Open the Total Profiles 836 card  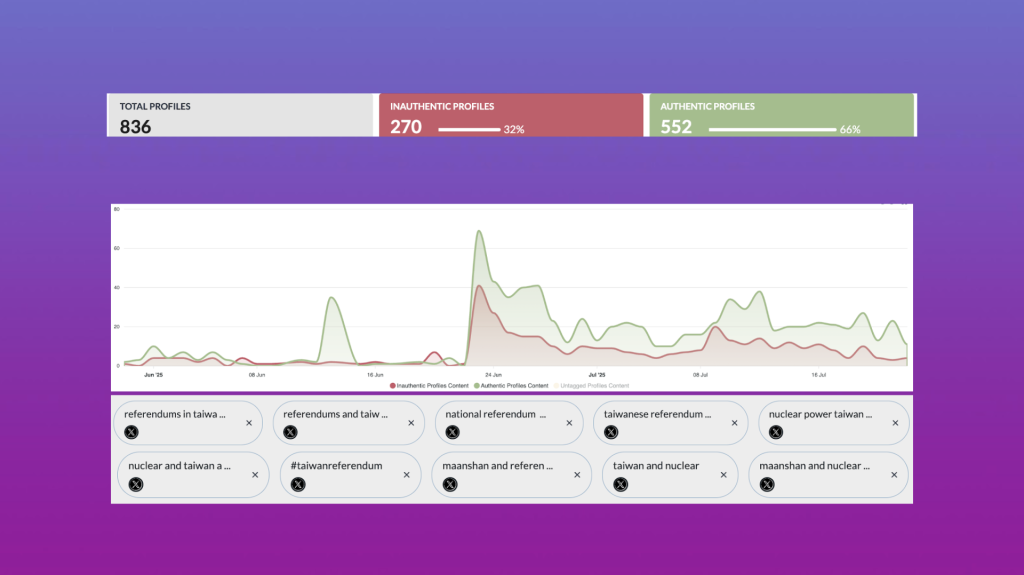[x=240, y=115]
